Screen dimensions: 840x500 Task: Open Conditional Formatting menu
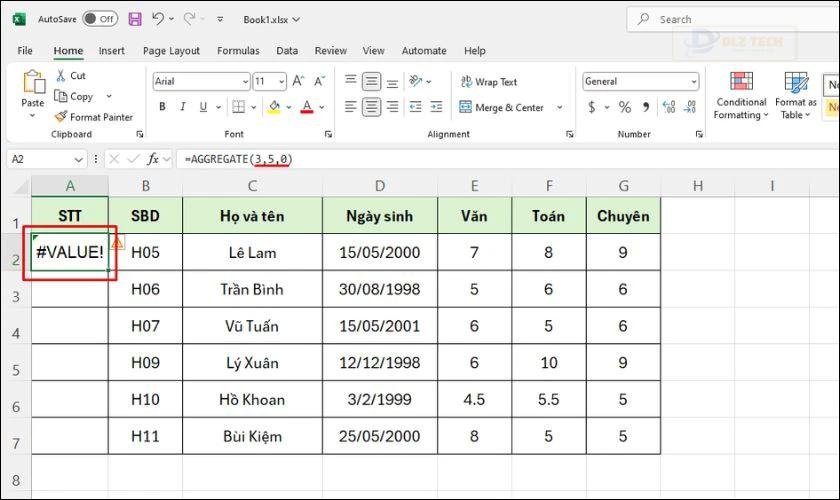click(x=741, y=95)
